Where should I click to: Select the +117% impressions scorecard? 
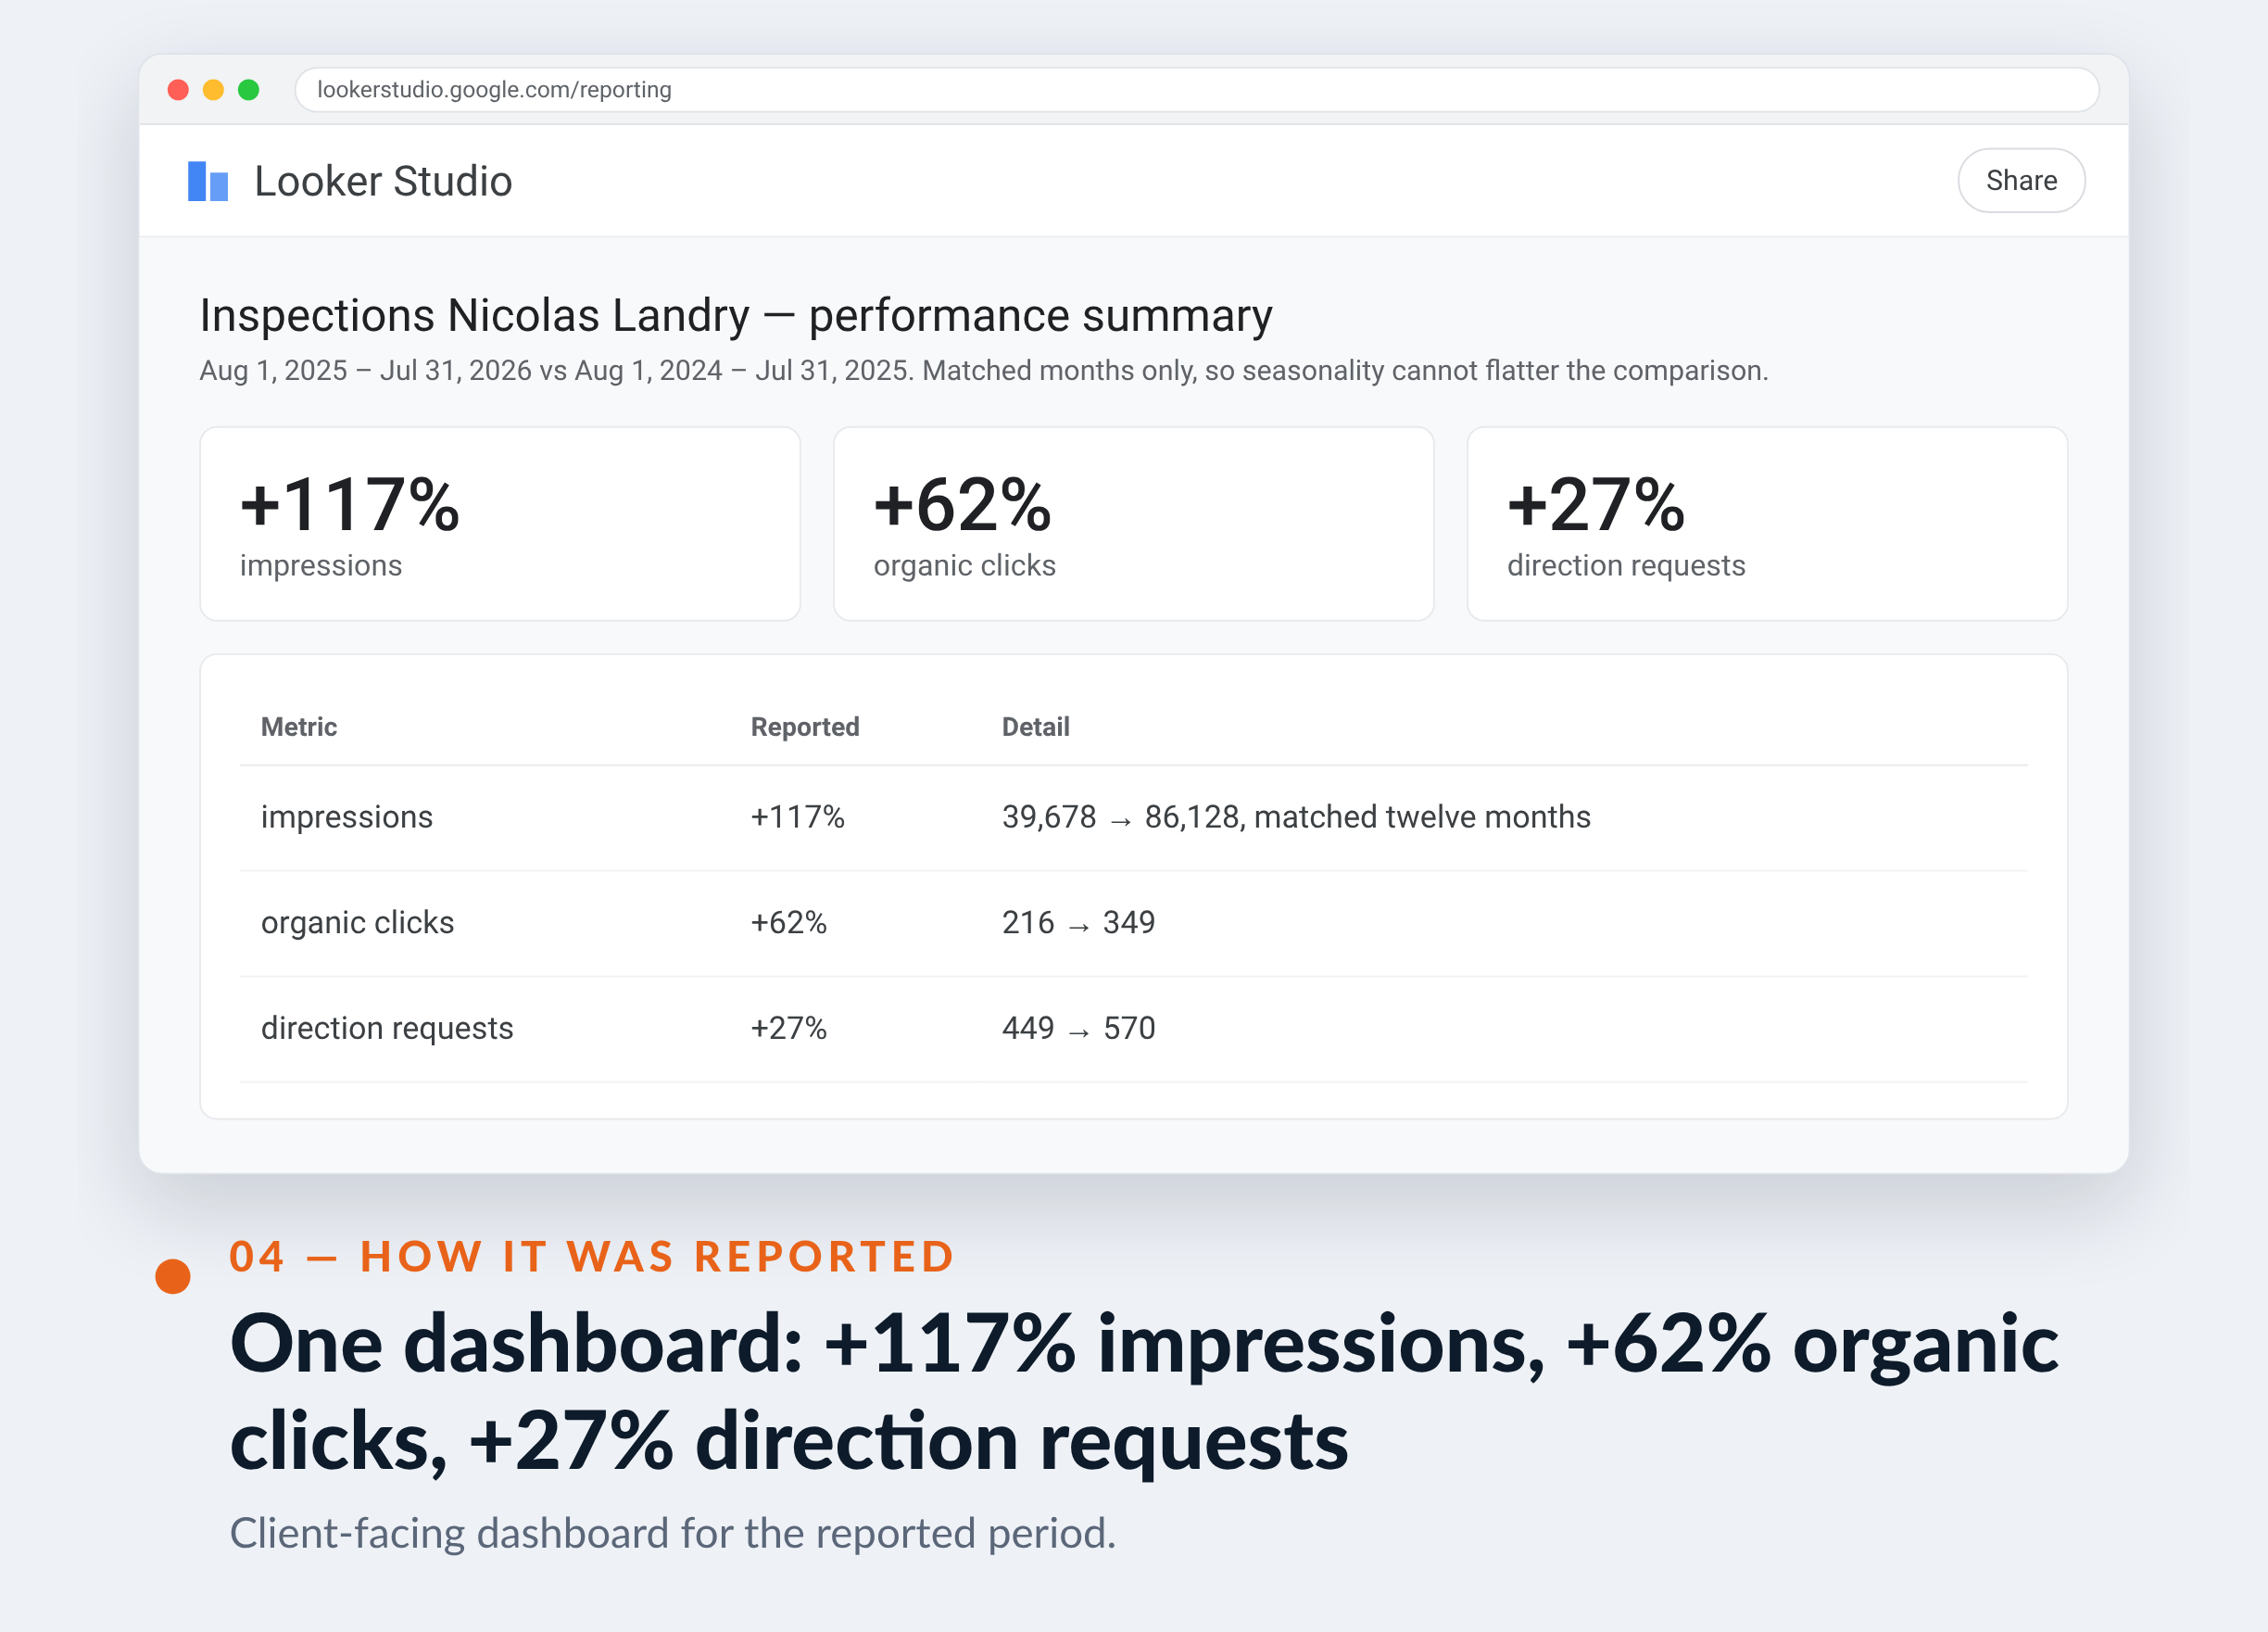point(500,524)
